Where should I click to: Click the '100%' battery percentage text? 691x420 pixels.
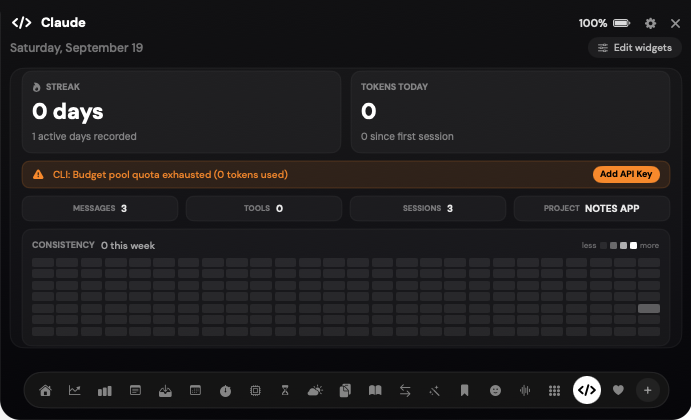(x=593, y=23)
